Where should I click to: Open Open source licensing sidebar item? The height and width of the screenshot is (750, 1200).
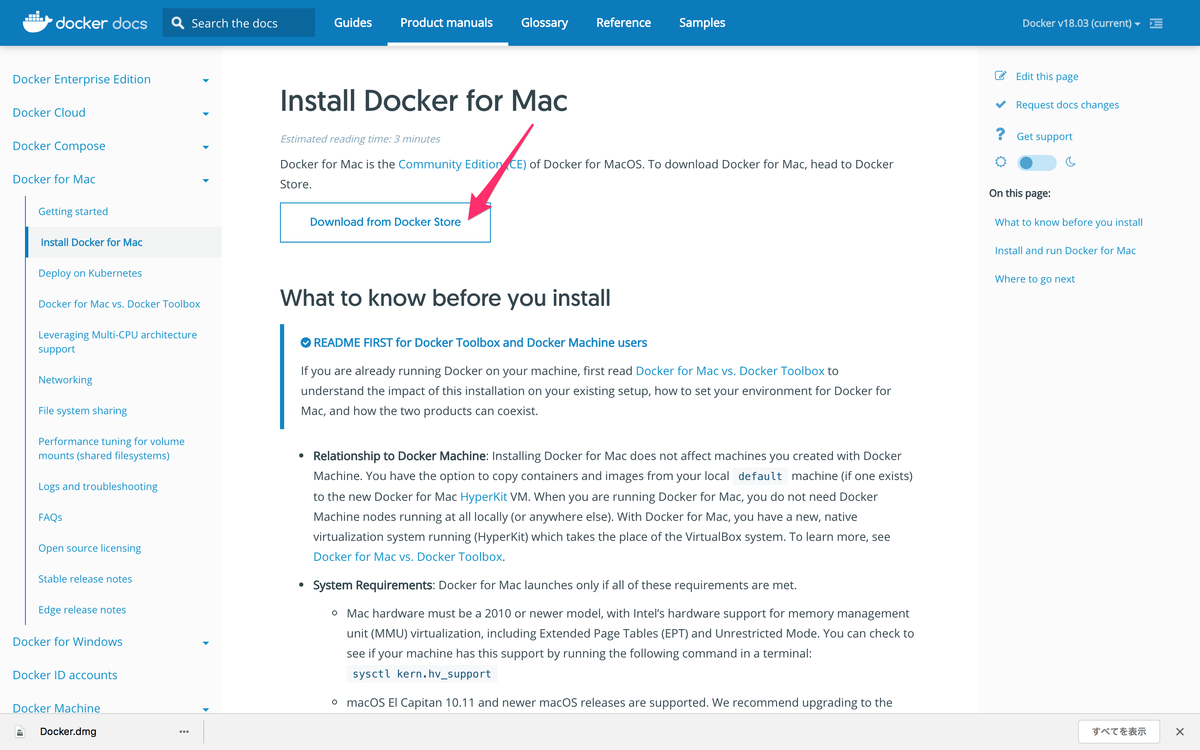pos(90,548)
